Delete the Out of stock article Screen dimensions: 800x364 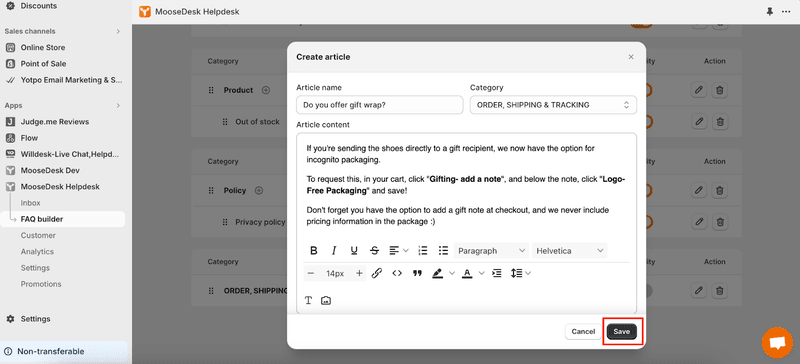coord(719,122)
